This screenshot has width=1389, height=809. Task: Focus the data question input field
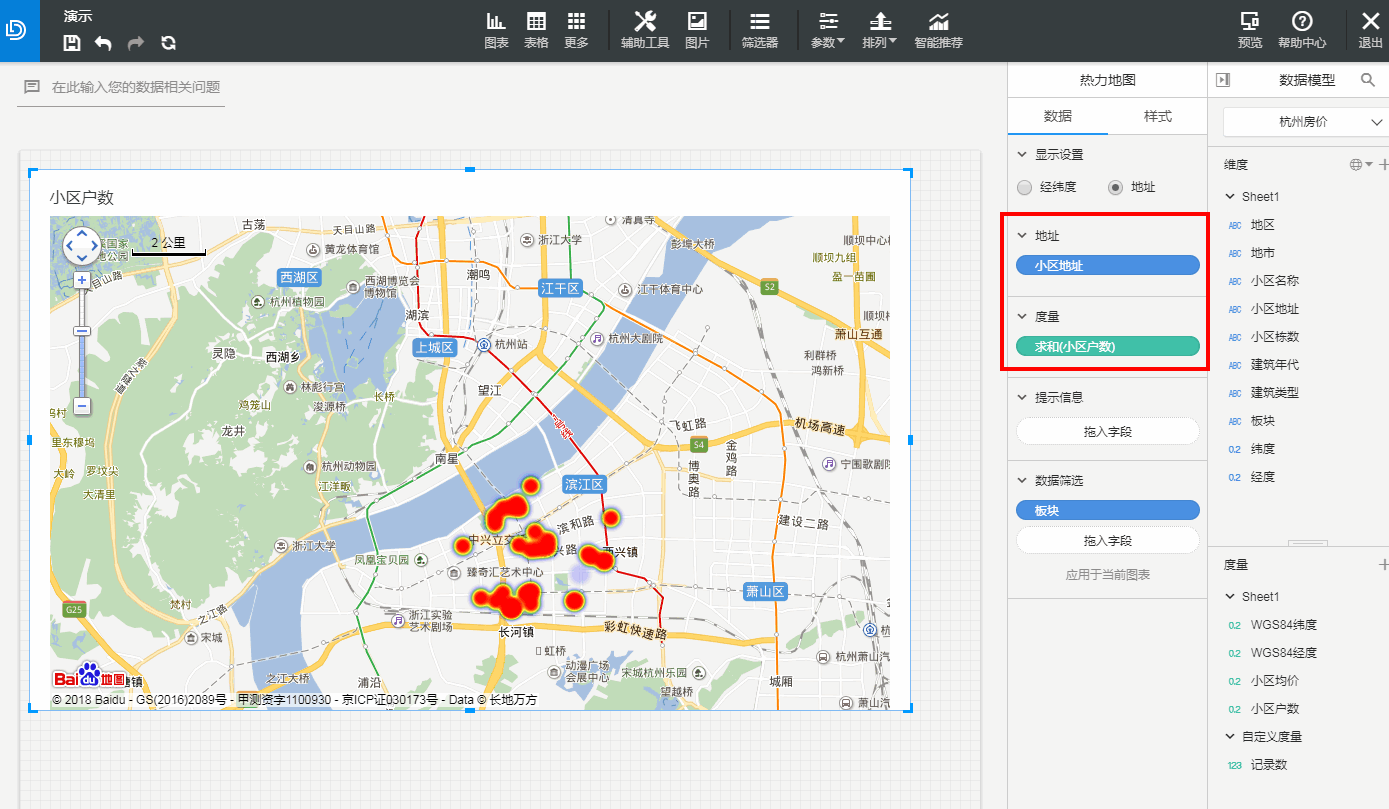(x=122, y=87)
